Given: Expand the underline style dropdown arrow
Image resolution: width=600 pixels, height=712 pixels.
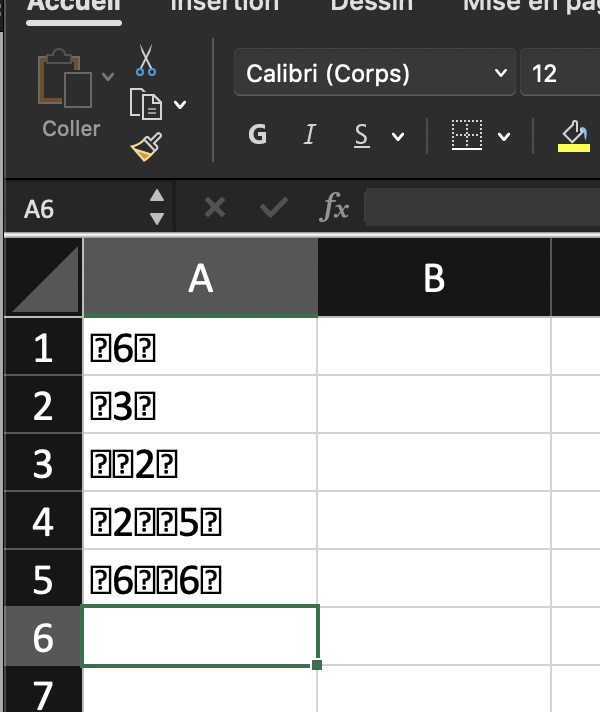Looking at the screenshot, I should (398, 136).
